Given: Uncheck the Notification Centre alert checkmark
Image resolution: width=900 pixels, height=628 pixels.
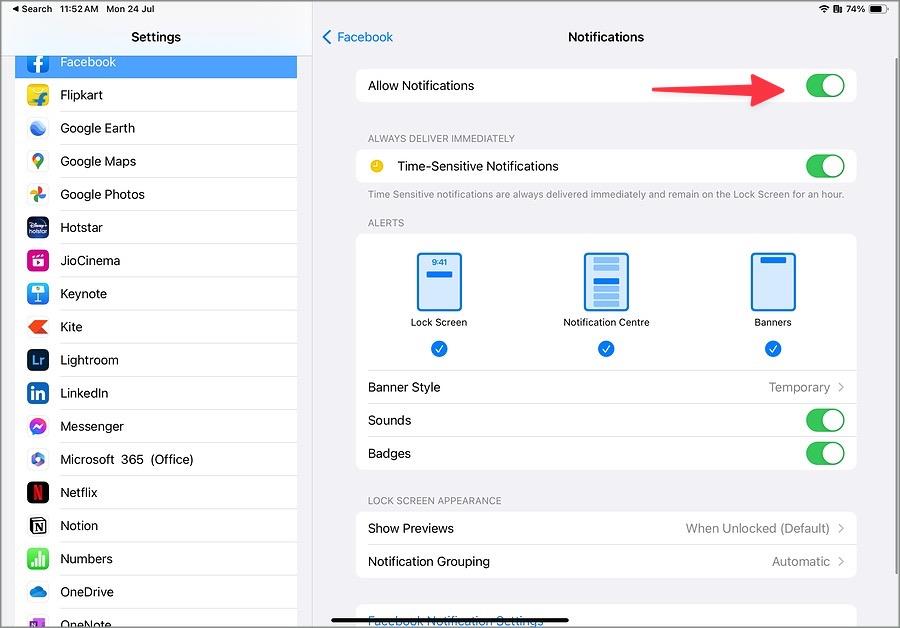Looking at the screenshot, I should pos(606,348).
